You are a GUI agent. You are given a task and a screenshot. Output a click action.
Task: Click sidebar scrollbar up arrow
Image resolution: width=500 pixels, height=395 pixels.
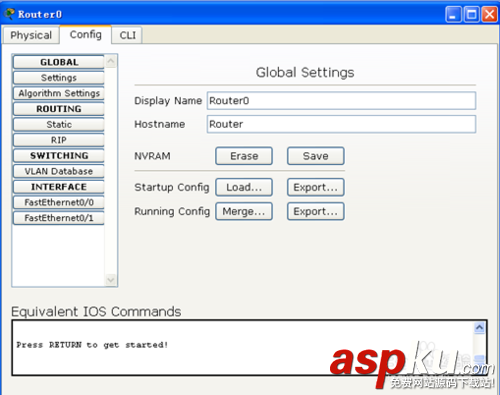[111, 61]
